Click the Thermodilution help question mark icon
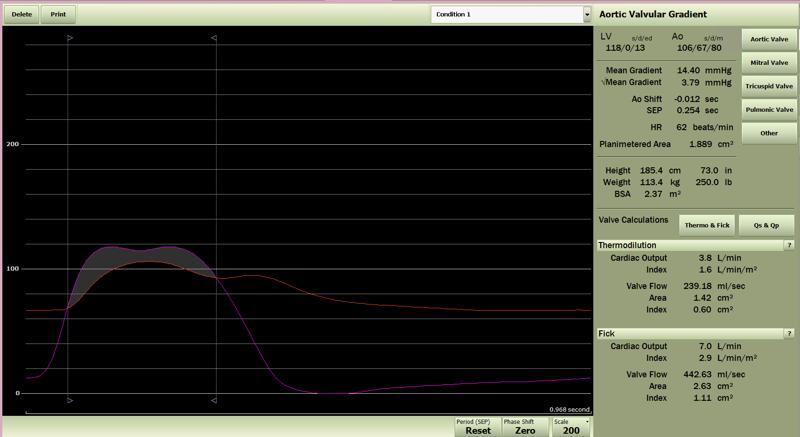 point(789,245)
